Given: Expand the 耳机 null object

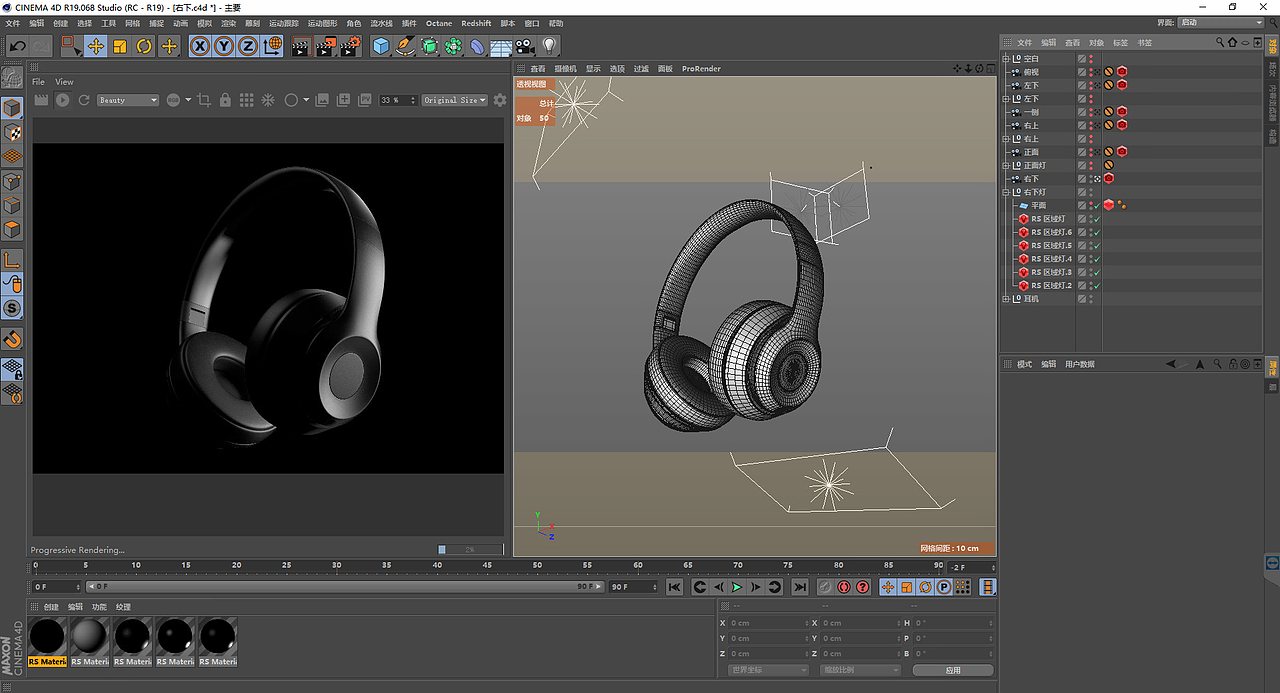Looking at the screenshot, I should 1007,298.
